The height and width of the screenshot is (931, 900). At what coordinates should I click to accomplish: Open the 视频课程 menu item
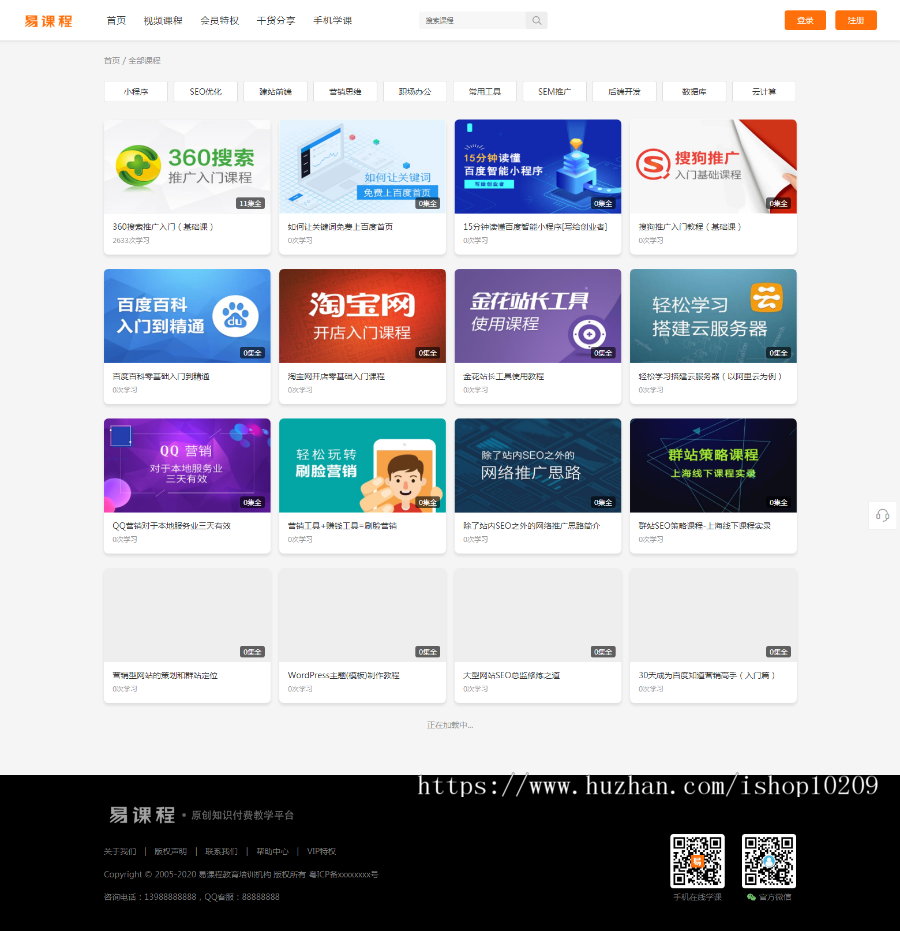coord(163,21)
